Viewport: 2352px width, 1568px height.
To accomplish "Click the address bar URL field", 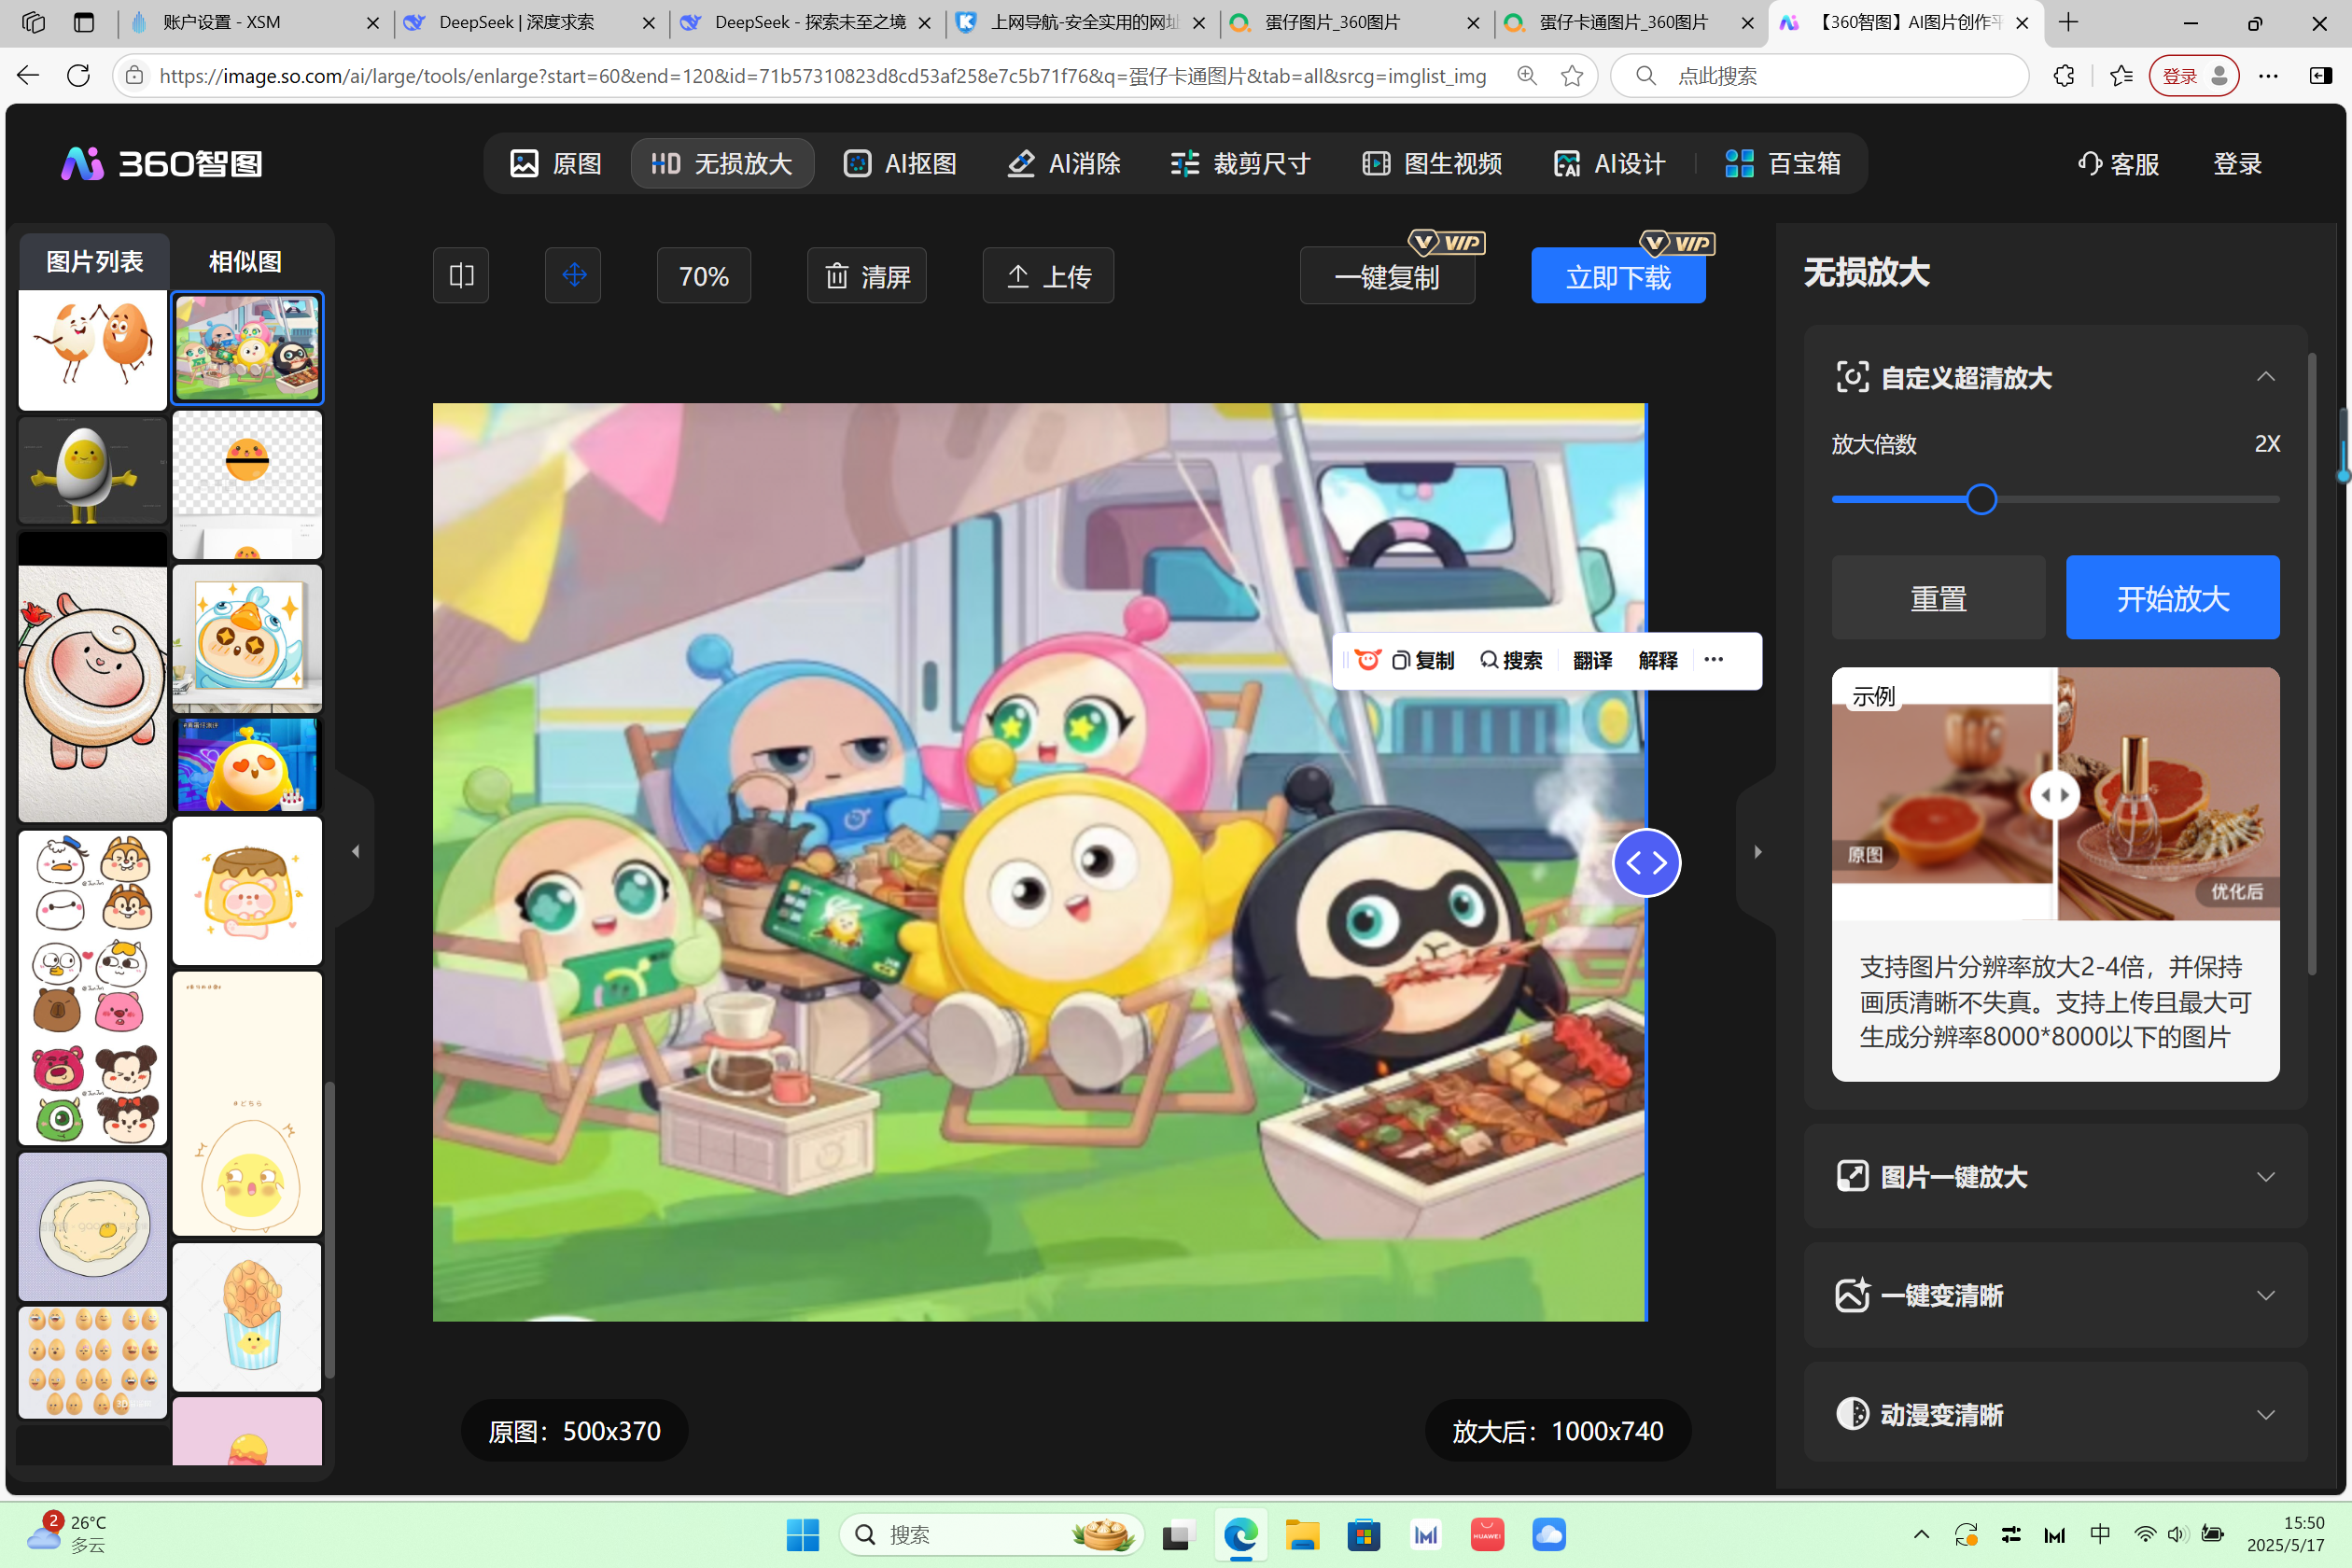I will point(822,76).
